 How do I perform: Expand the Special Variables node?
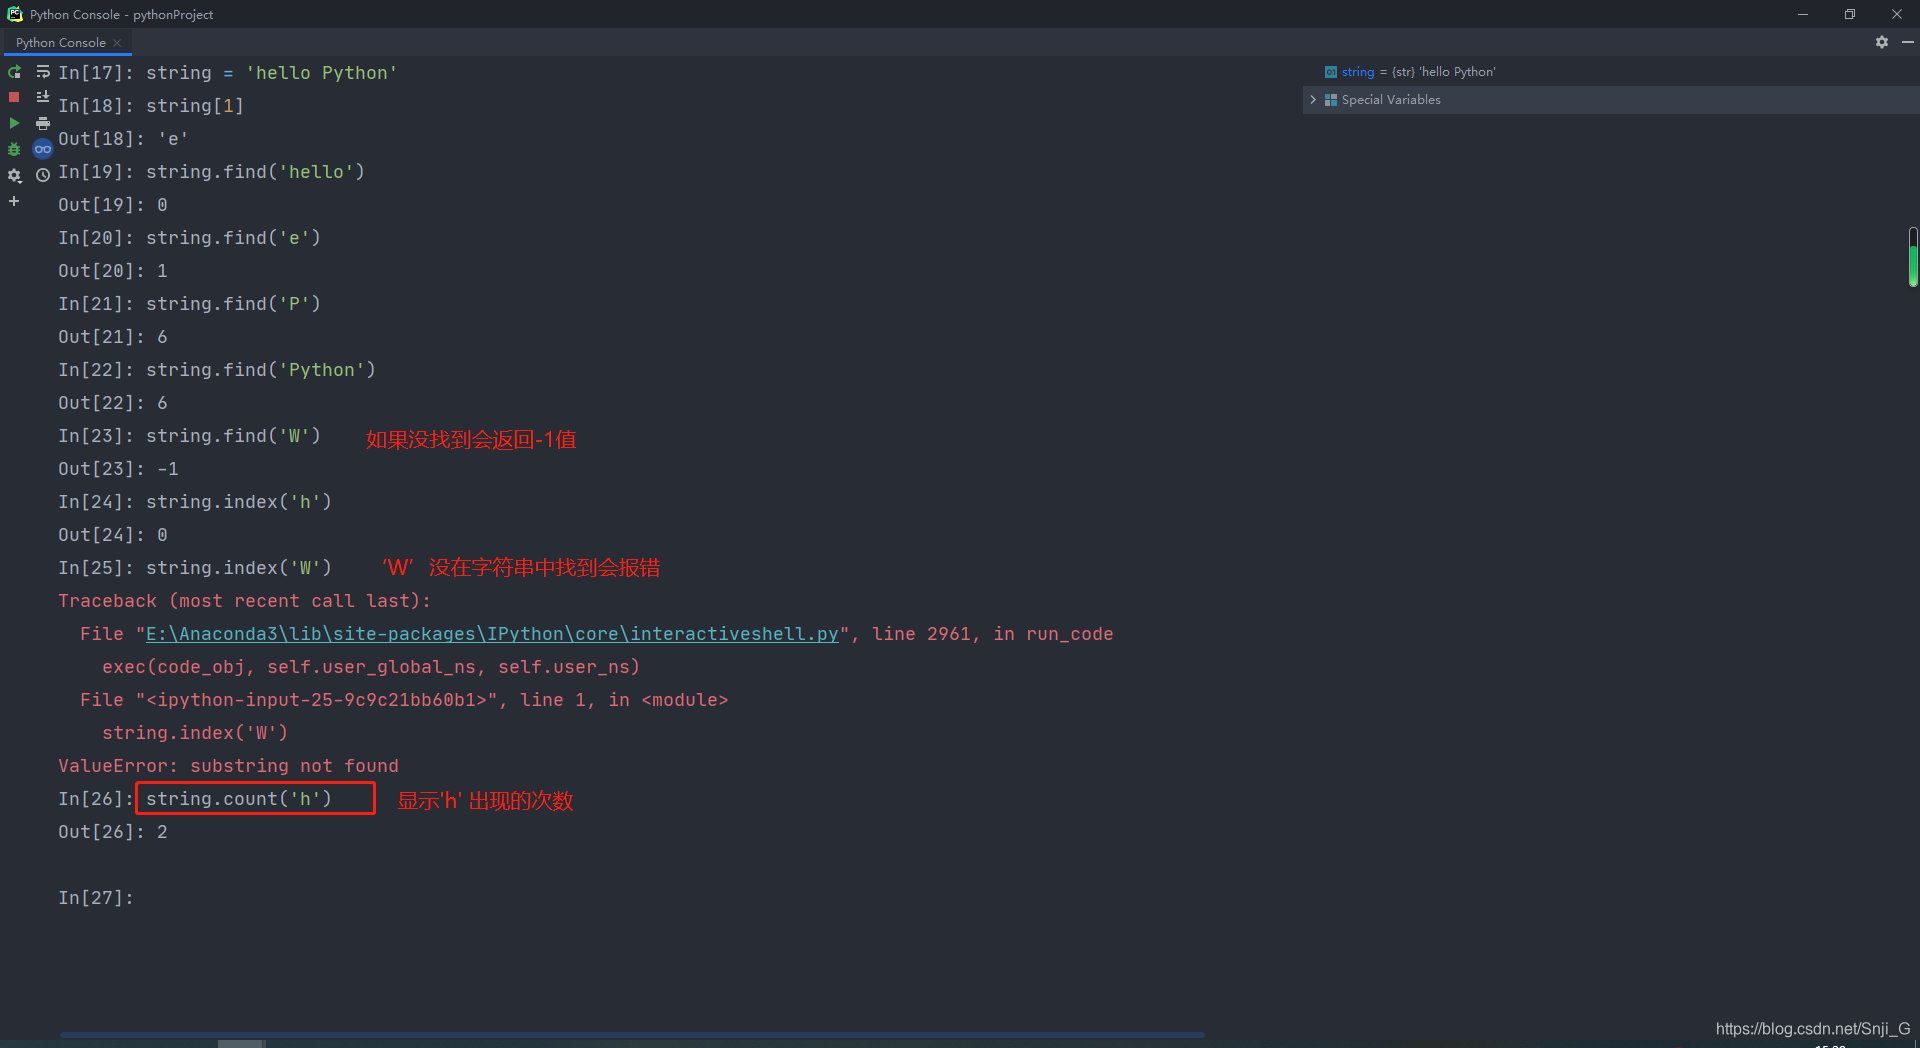point(1313,100)
